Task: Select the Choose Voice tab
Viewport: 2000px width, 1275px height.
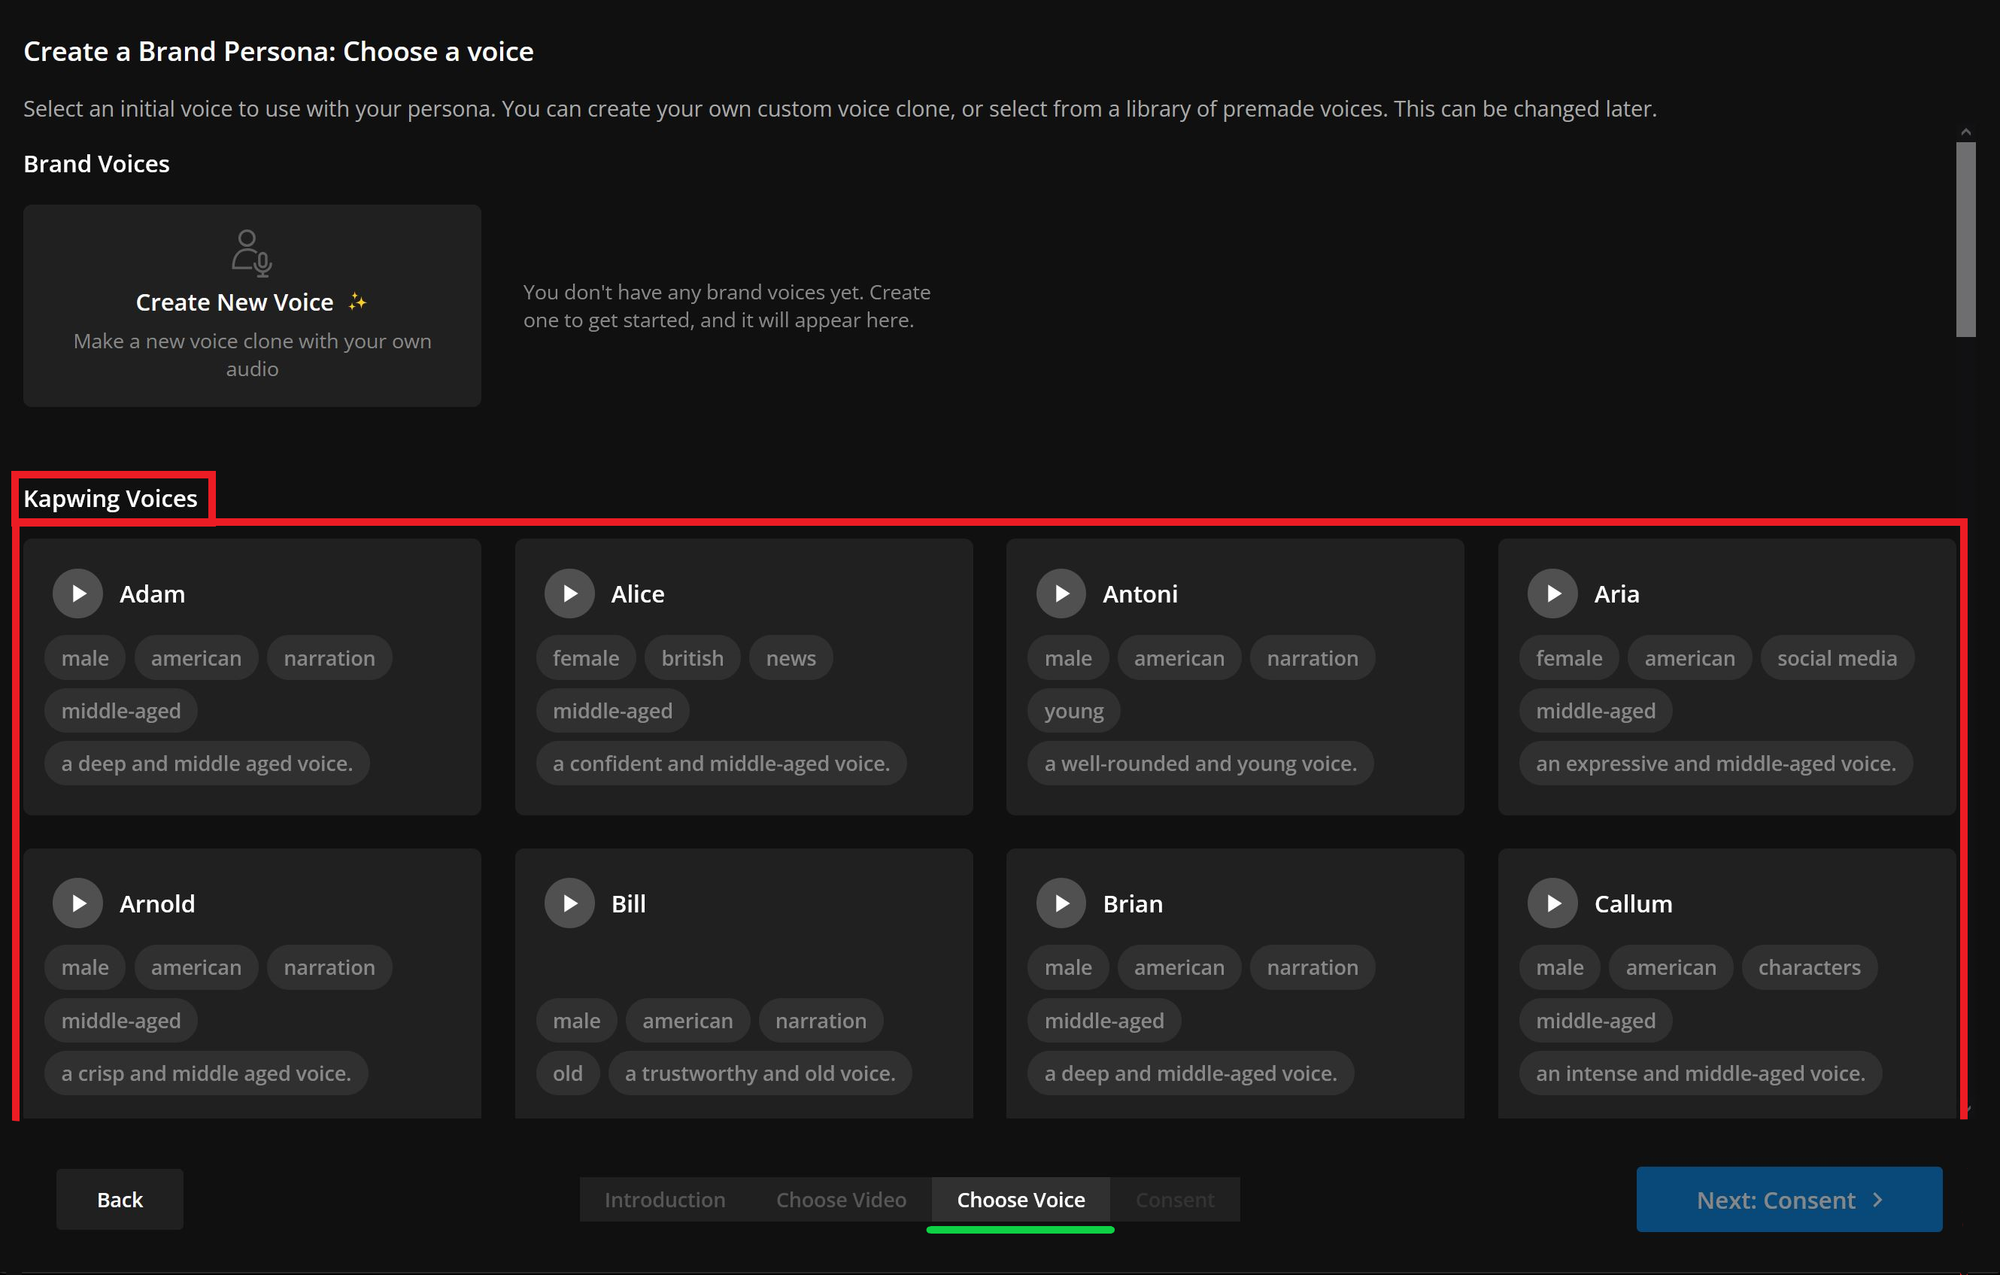Action: (x=1020, y=1199)
